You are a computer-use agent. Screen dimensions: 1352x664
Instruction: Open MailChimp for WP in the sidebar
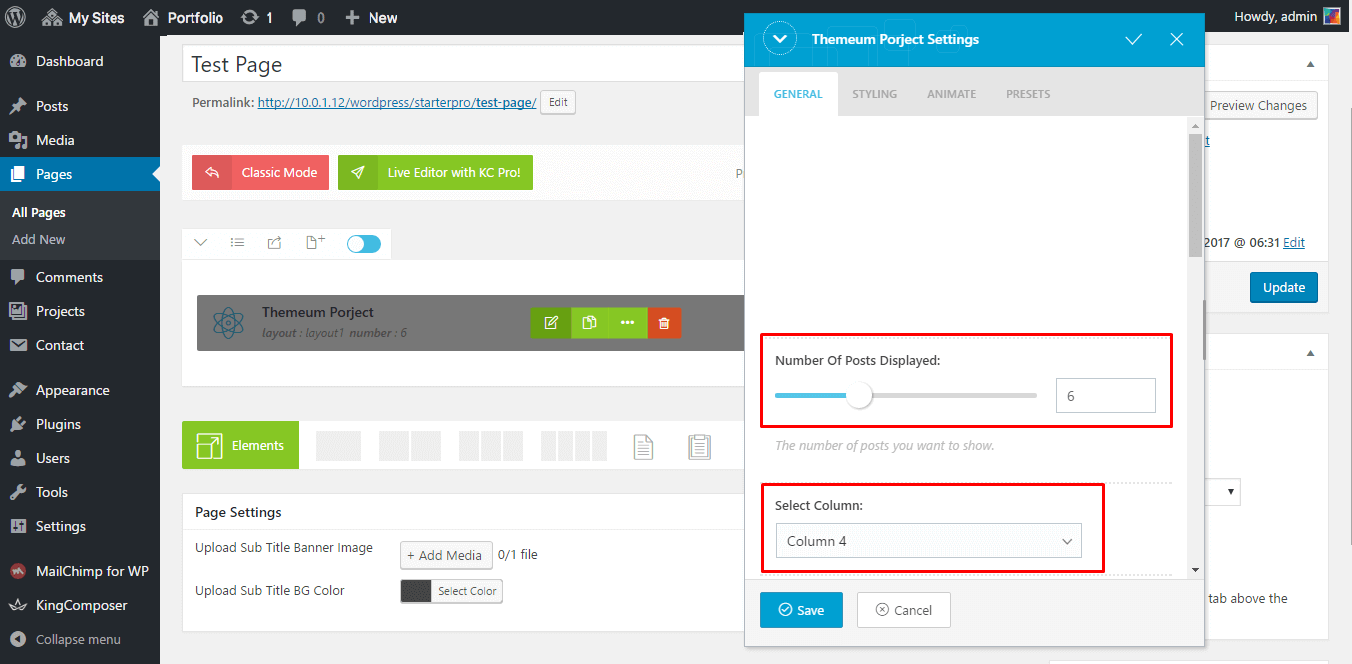[80, 571]
